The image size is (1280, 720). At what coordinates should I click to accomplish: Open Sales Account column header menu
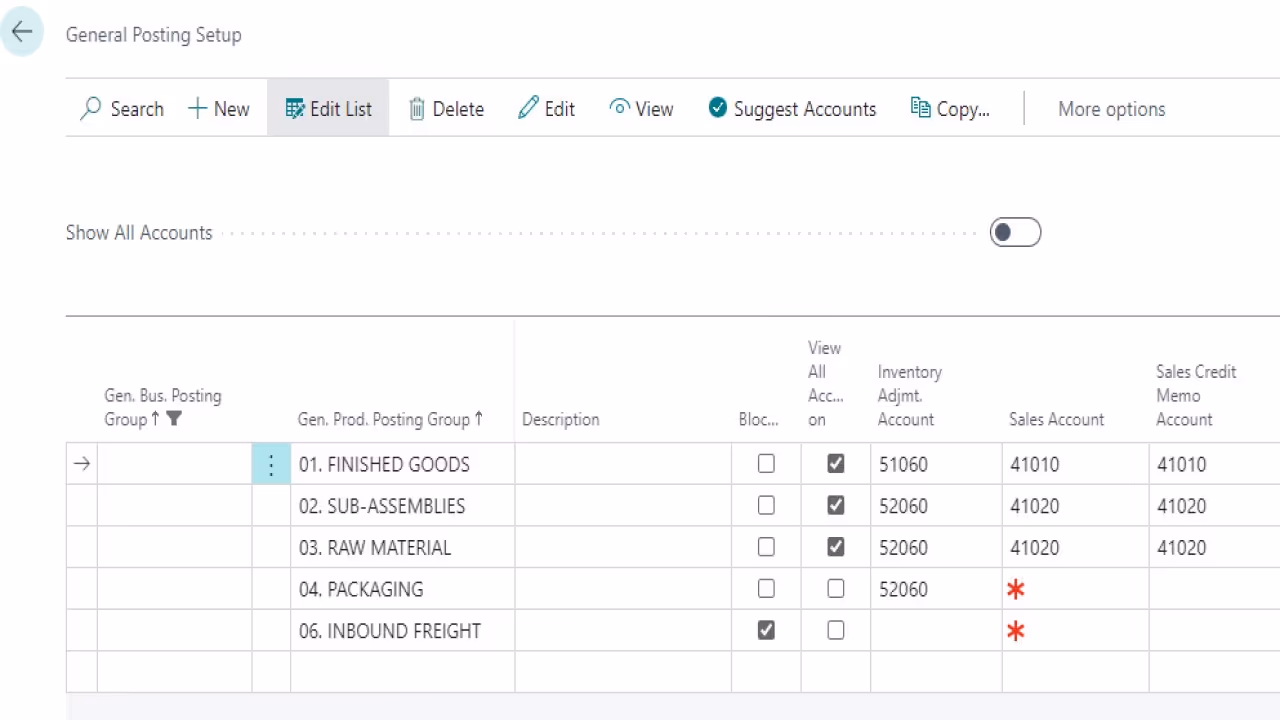coord(1056,419)
